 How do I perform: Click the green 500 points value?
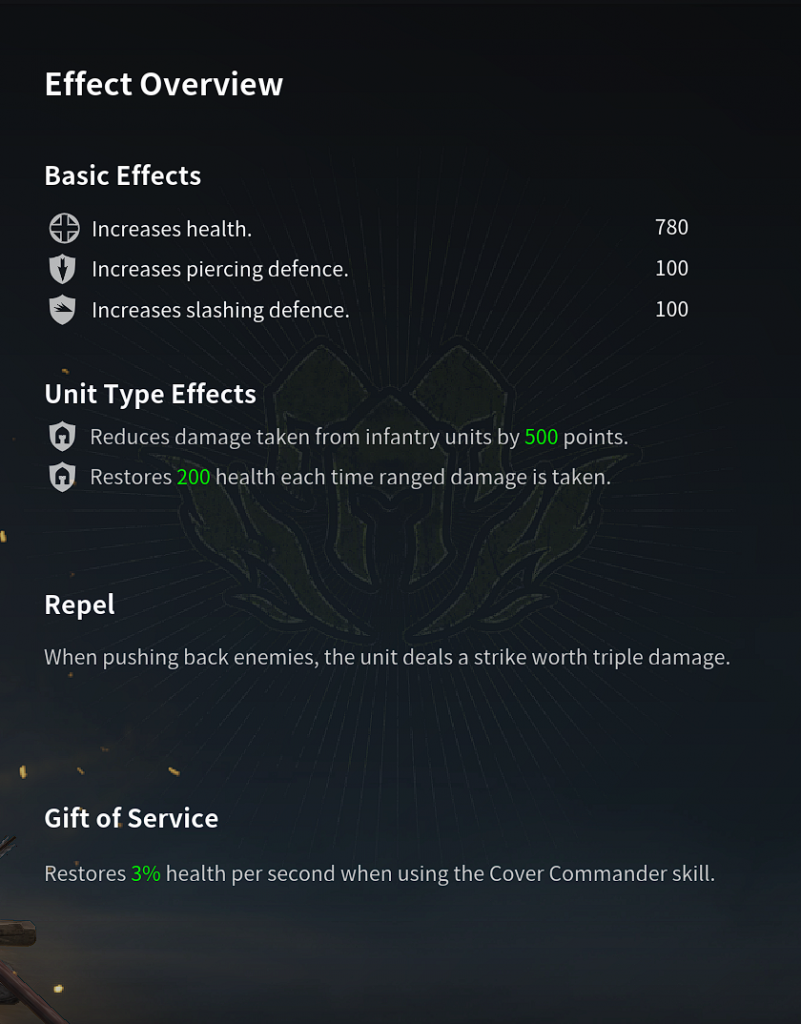click(541, 437)
